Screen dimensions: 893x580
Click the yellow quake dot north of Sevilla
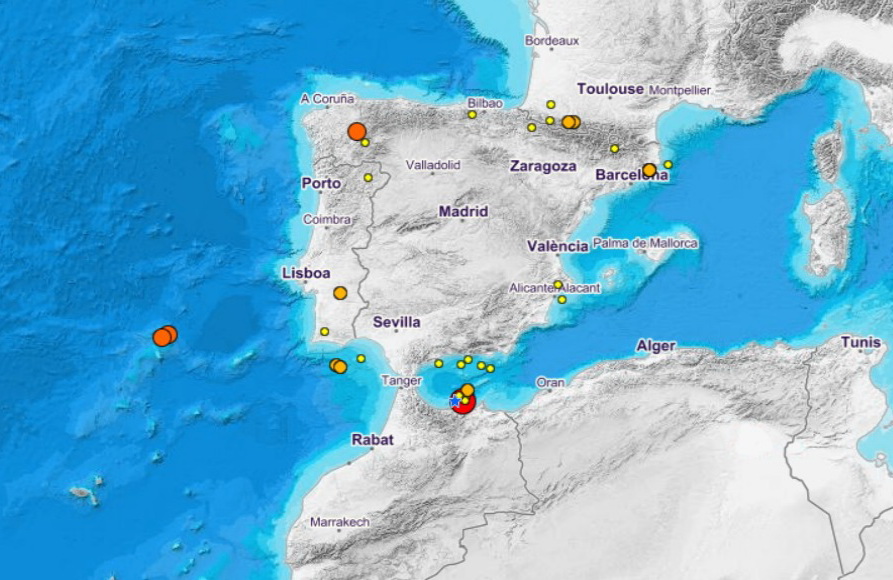pos(324,330)
